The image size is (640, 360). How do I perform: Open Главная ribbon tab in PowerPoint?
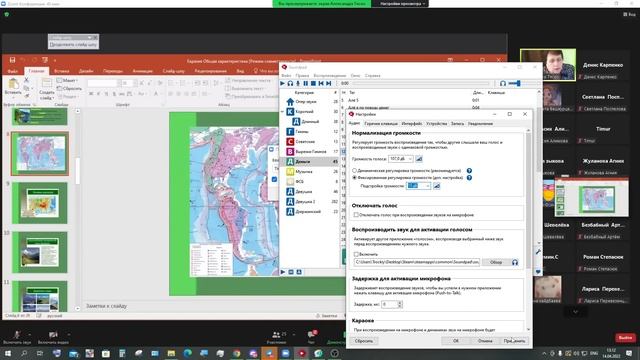36,71
